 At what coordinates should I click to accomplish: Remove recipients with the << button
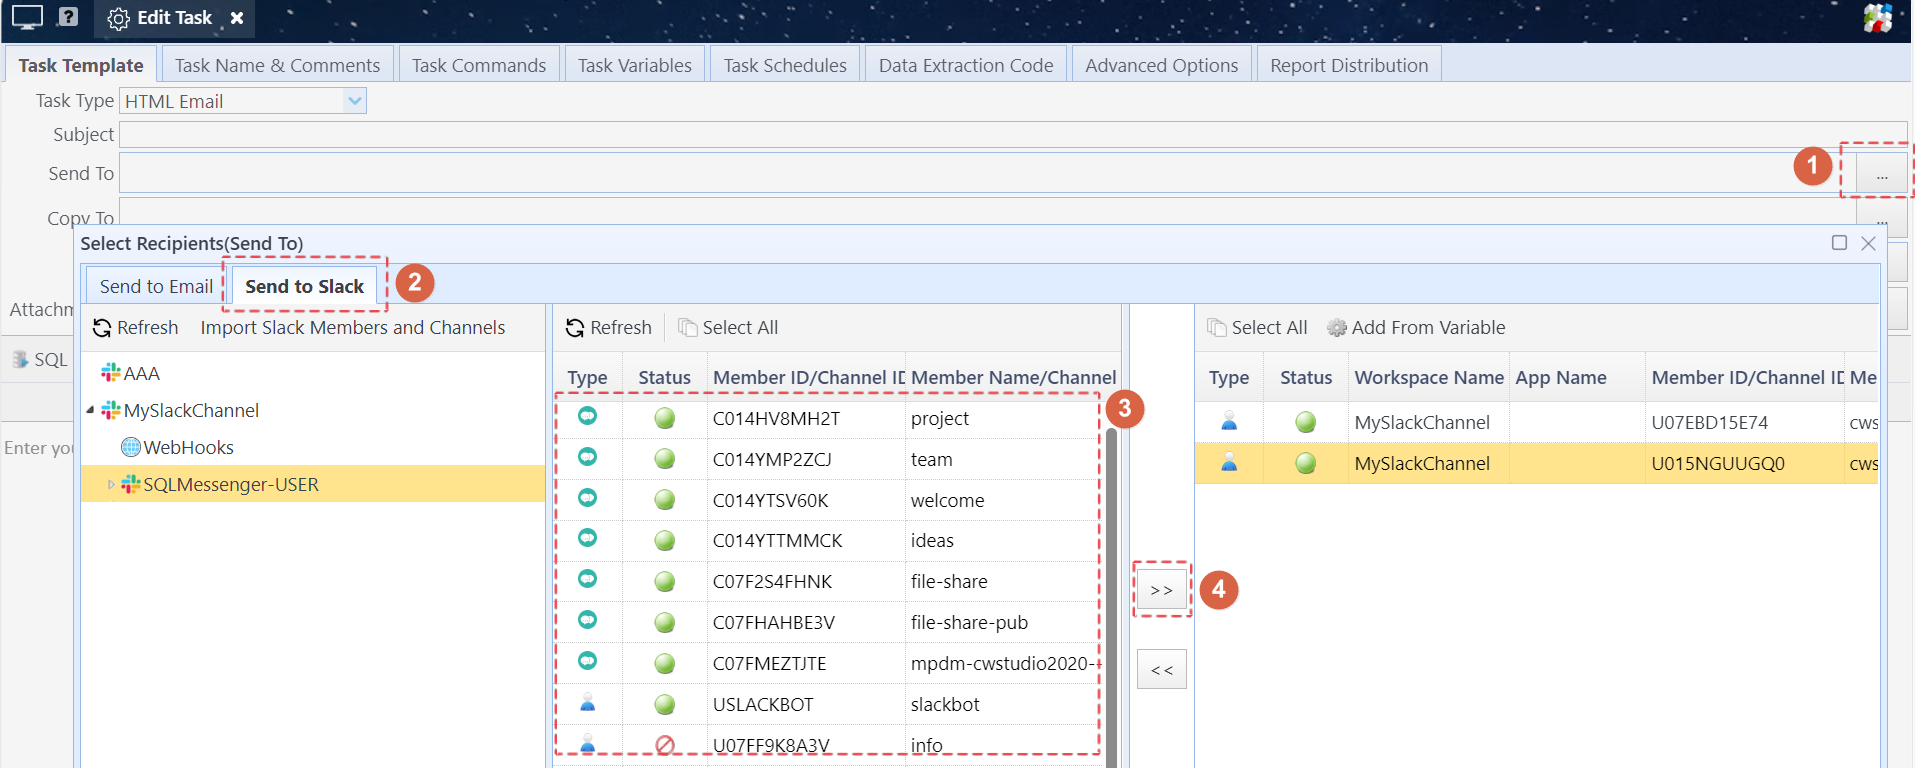tap(1161, 670)
